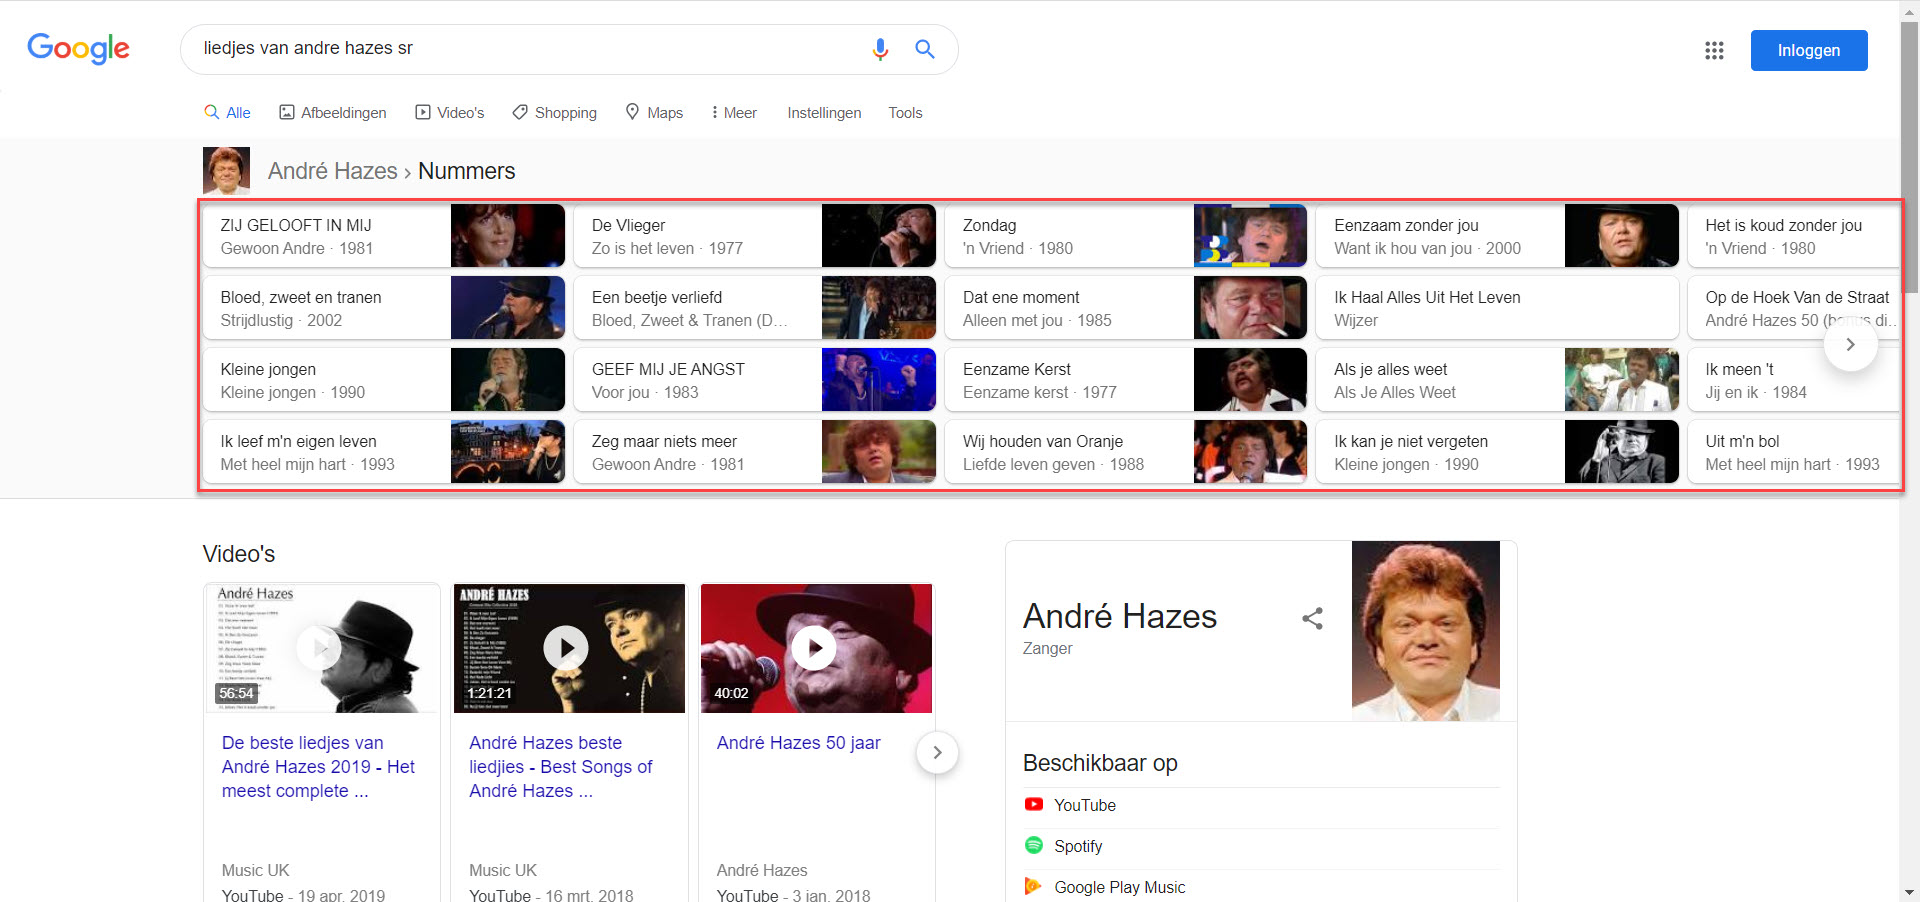Click the Google logo
The width and height of the screenshot is (1920, 902).
[x=78, y=48]
